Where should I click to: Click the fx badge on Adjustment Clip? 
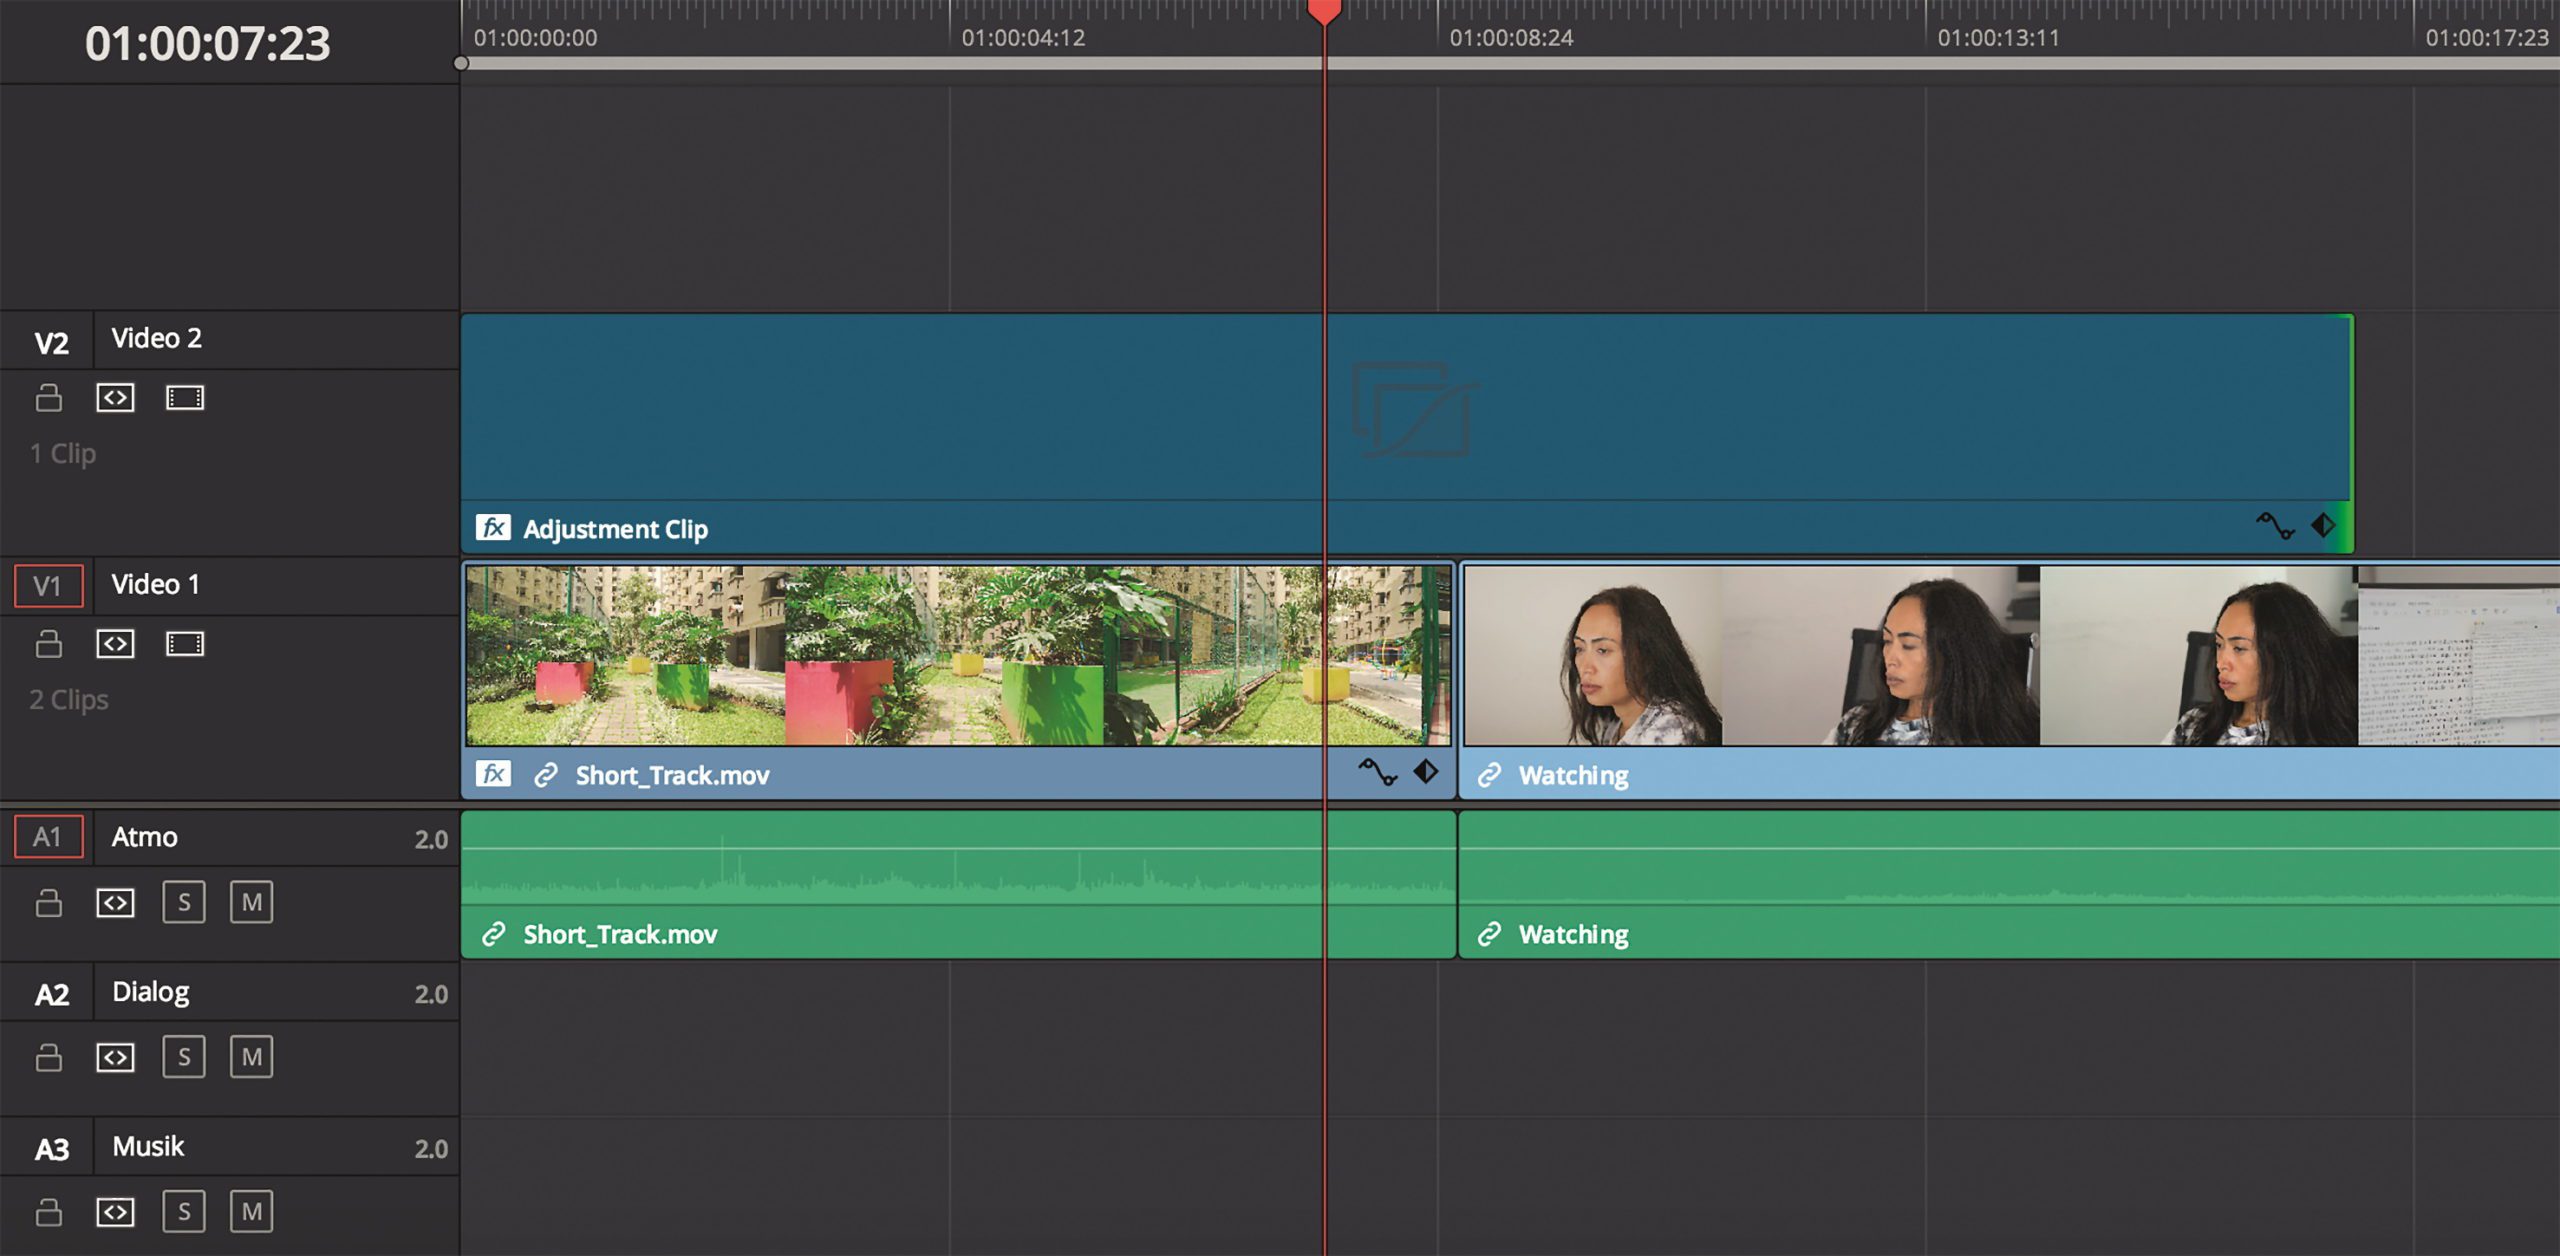(x=493, y=528)
